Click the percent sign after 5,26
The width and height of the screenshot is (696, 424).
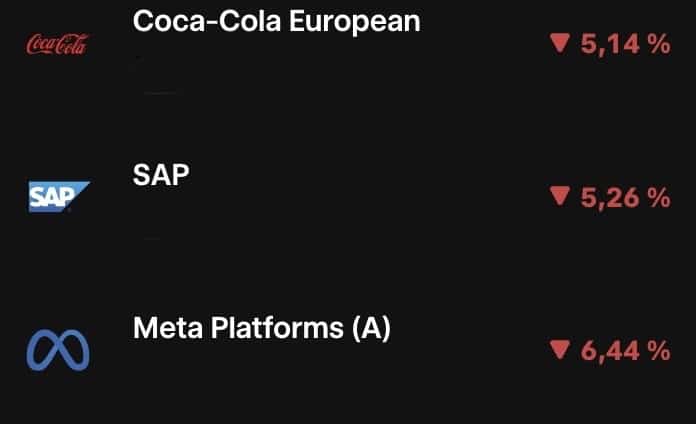click(659, 198)
